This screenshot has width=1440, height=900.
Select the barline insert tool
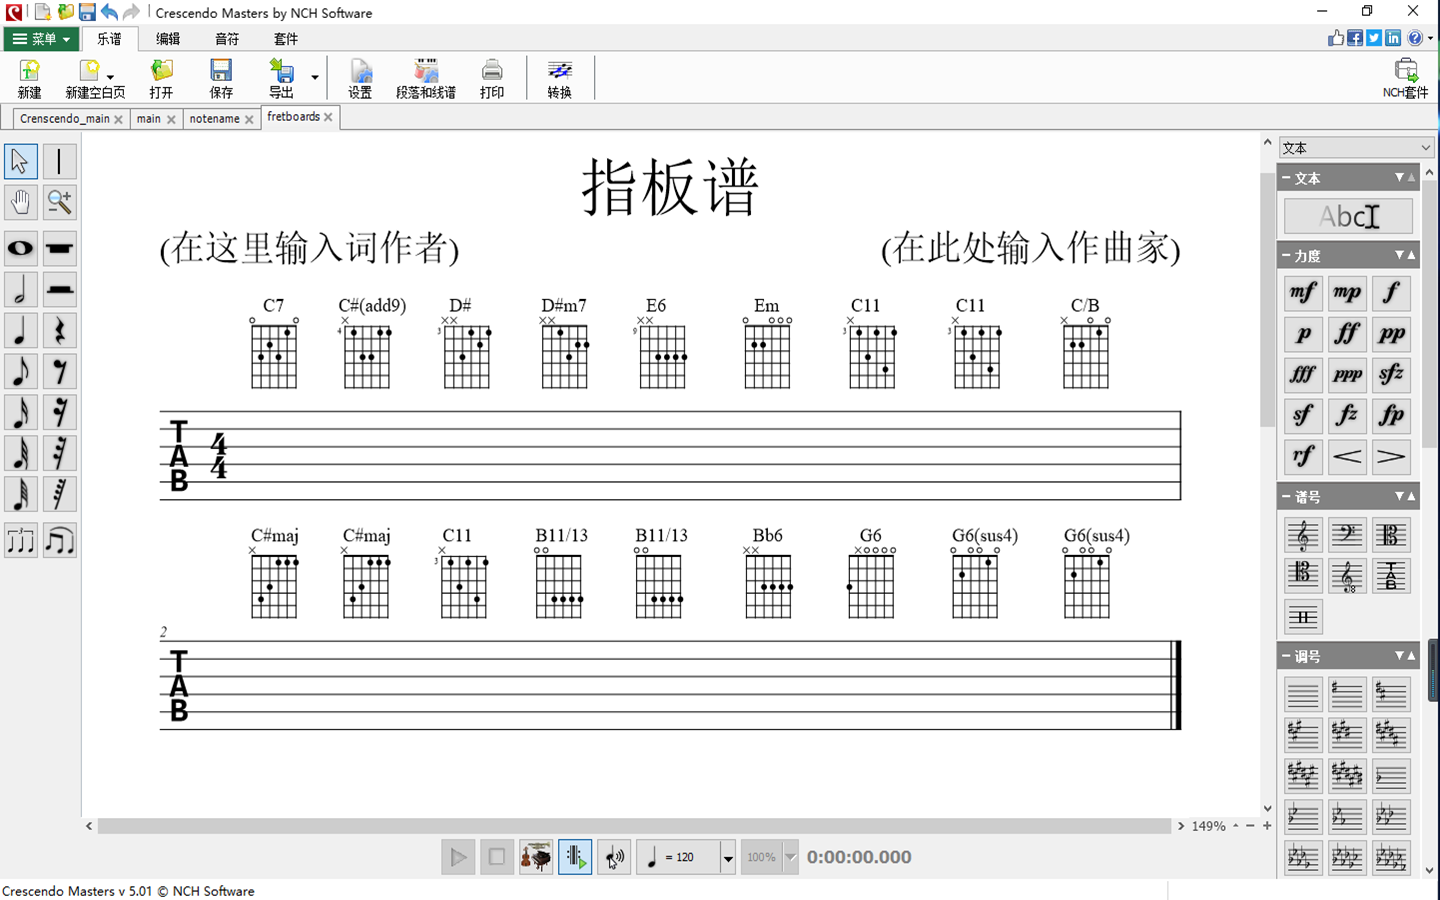click(59, 161)
